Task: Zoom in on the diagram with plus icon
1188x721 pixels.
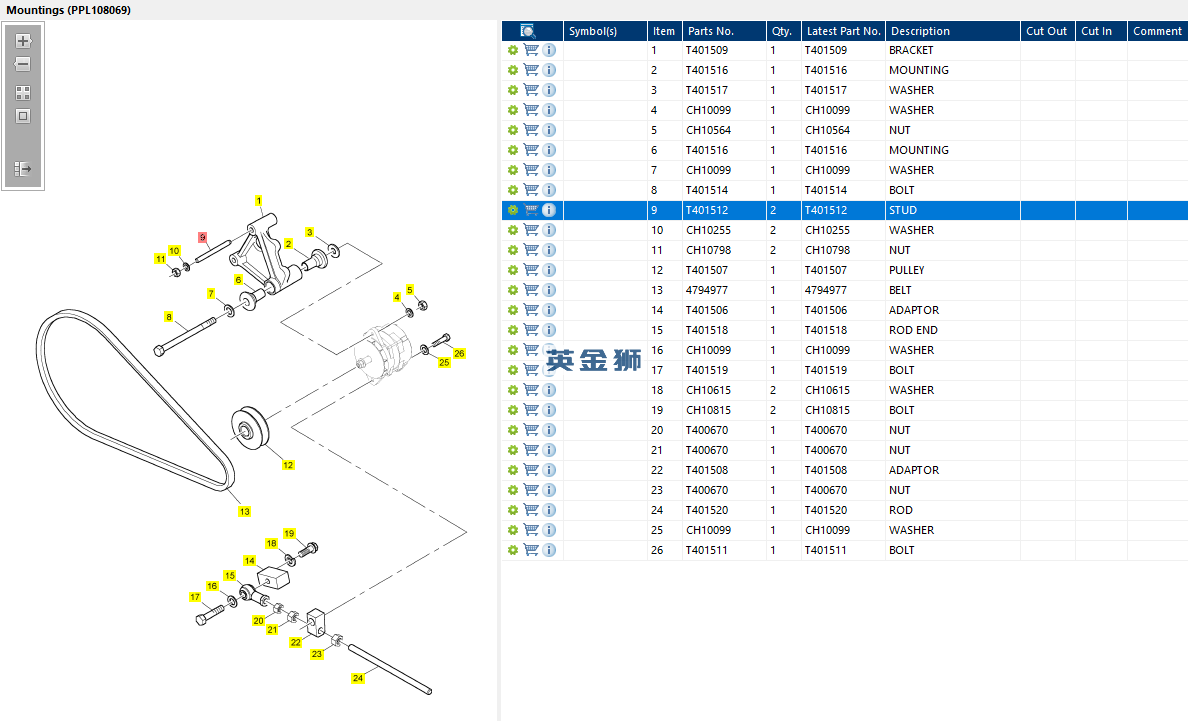Action: click(23, 41)
